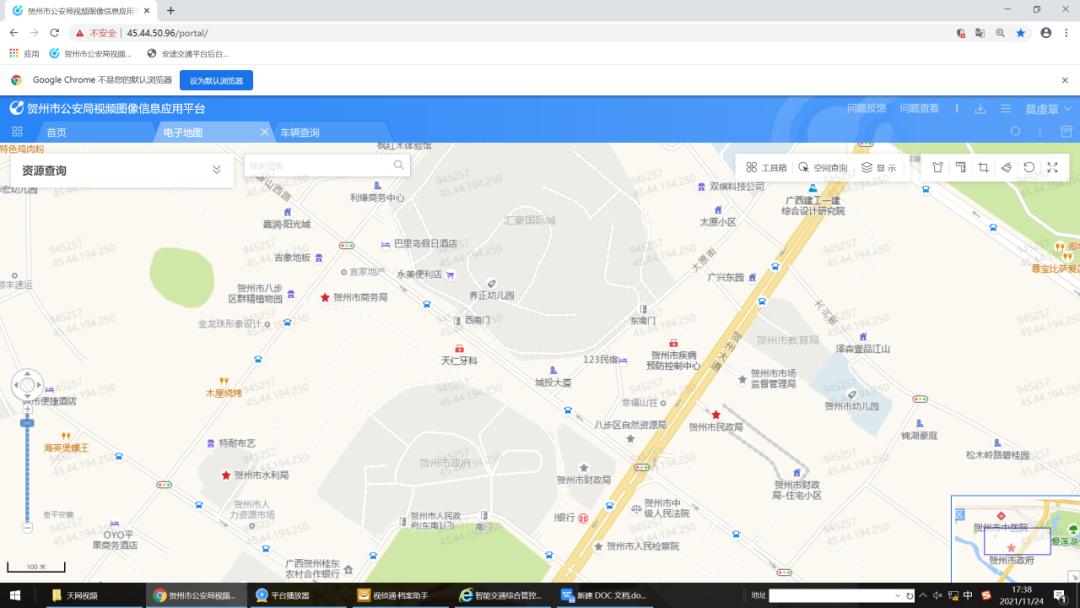Enter fullscreen map view
Viewport: 1080px width, 608px height.
1052,167
